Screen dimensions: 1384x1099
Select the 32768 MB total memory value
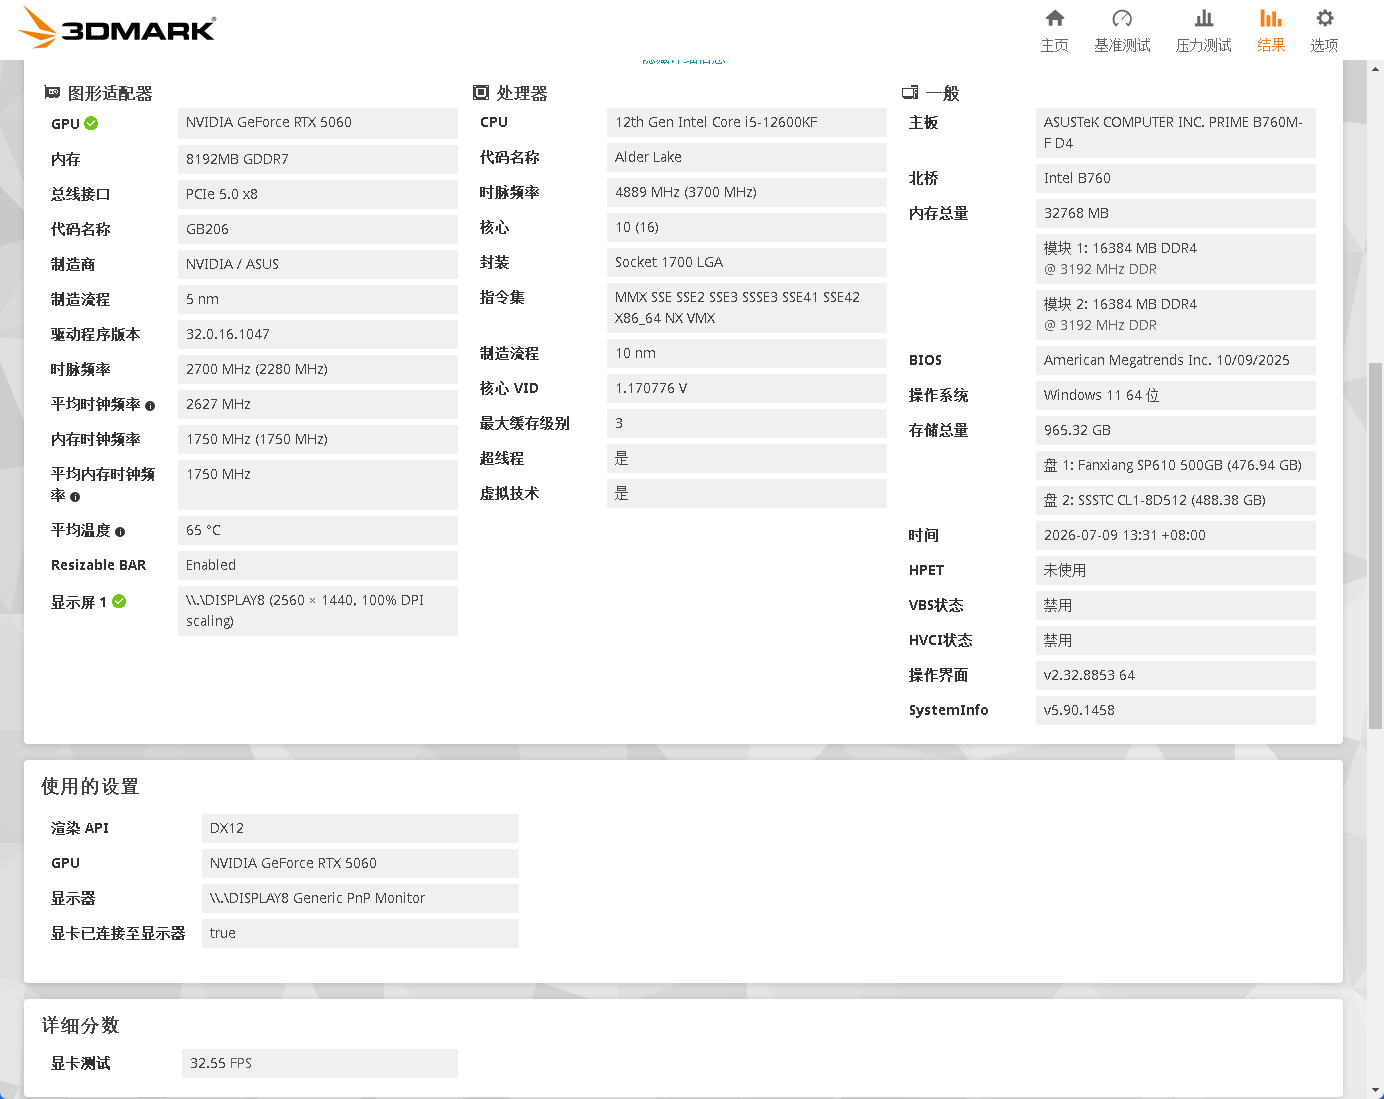point(1176,213)
